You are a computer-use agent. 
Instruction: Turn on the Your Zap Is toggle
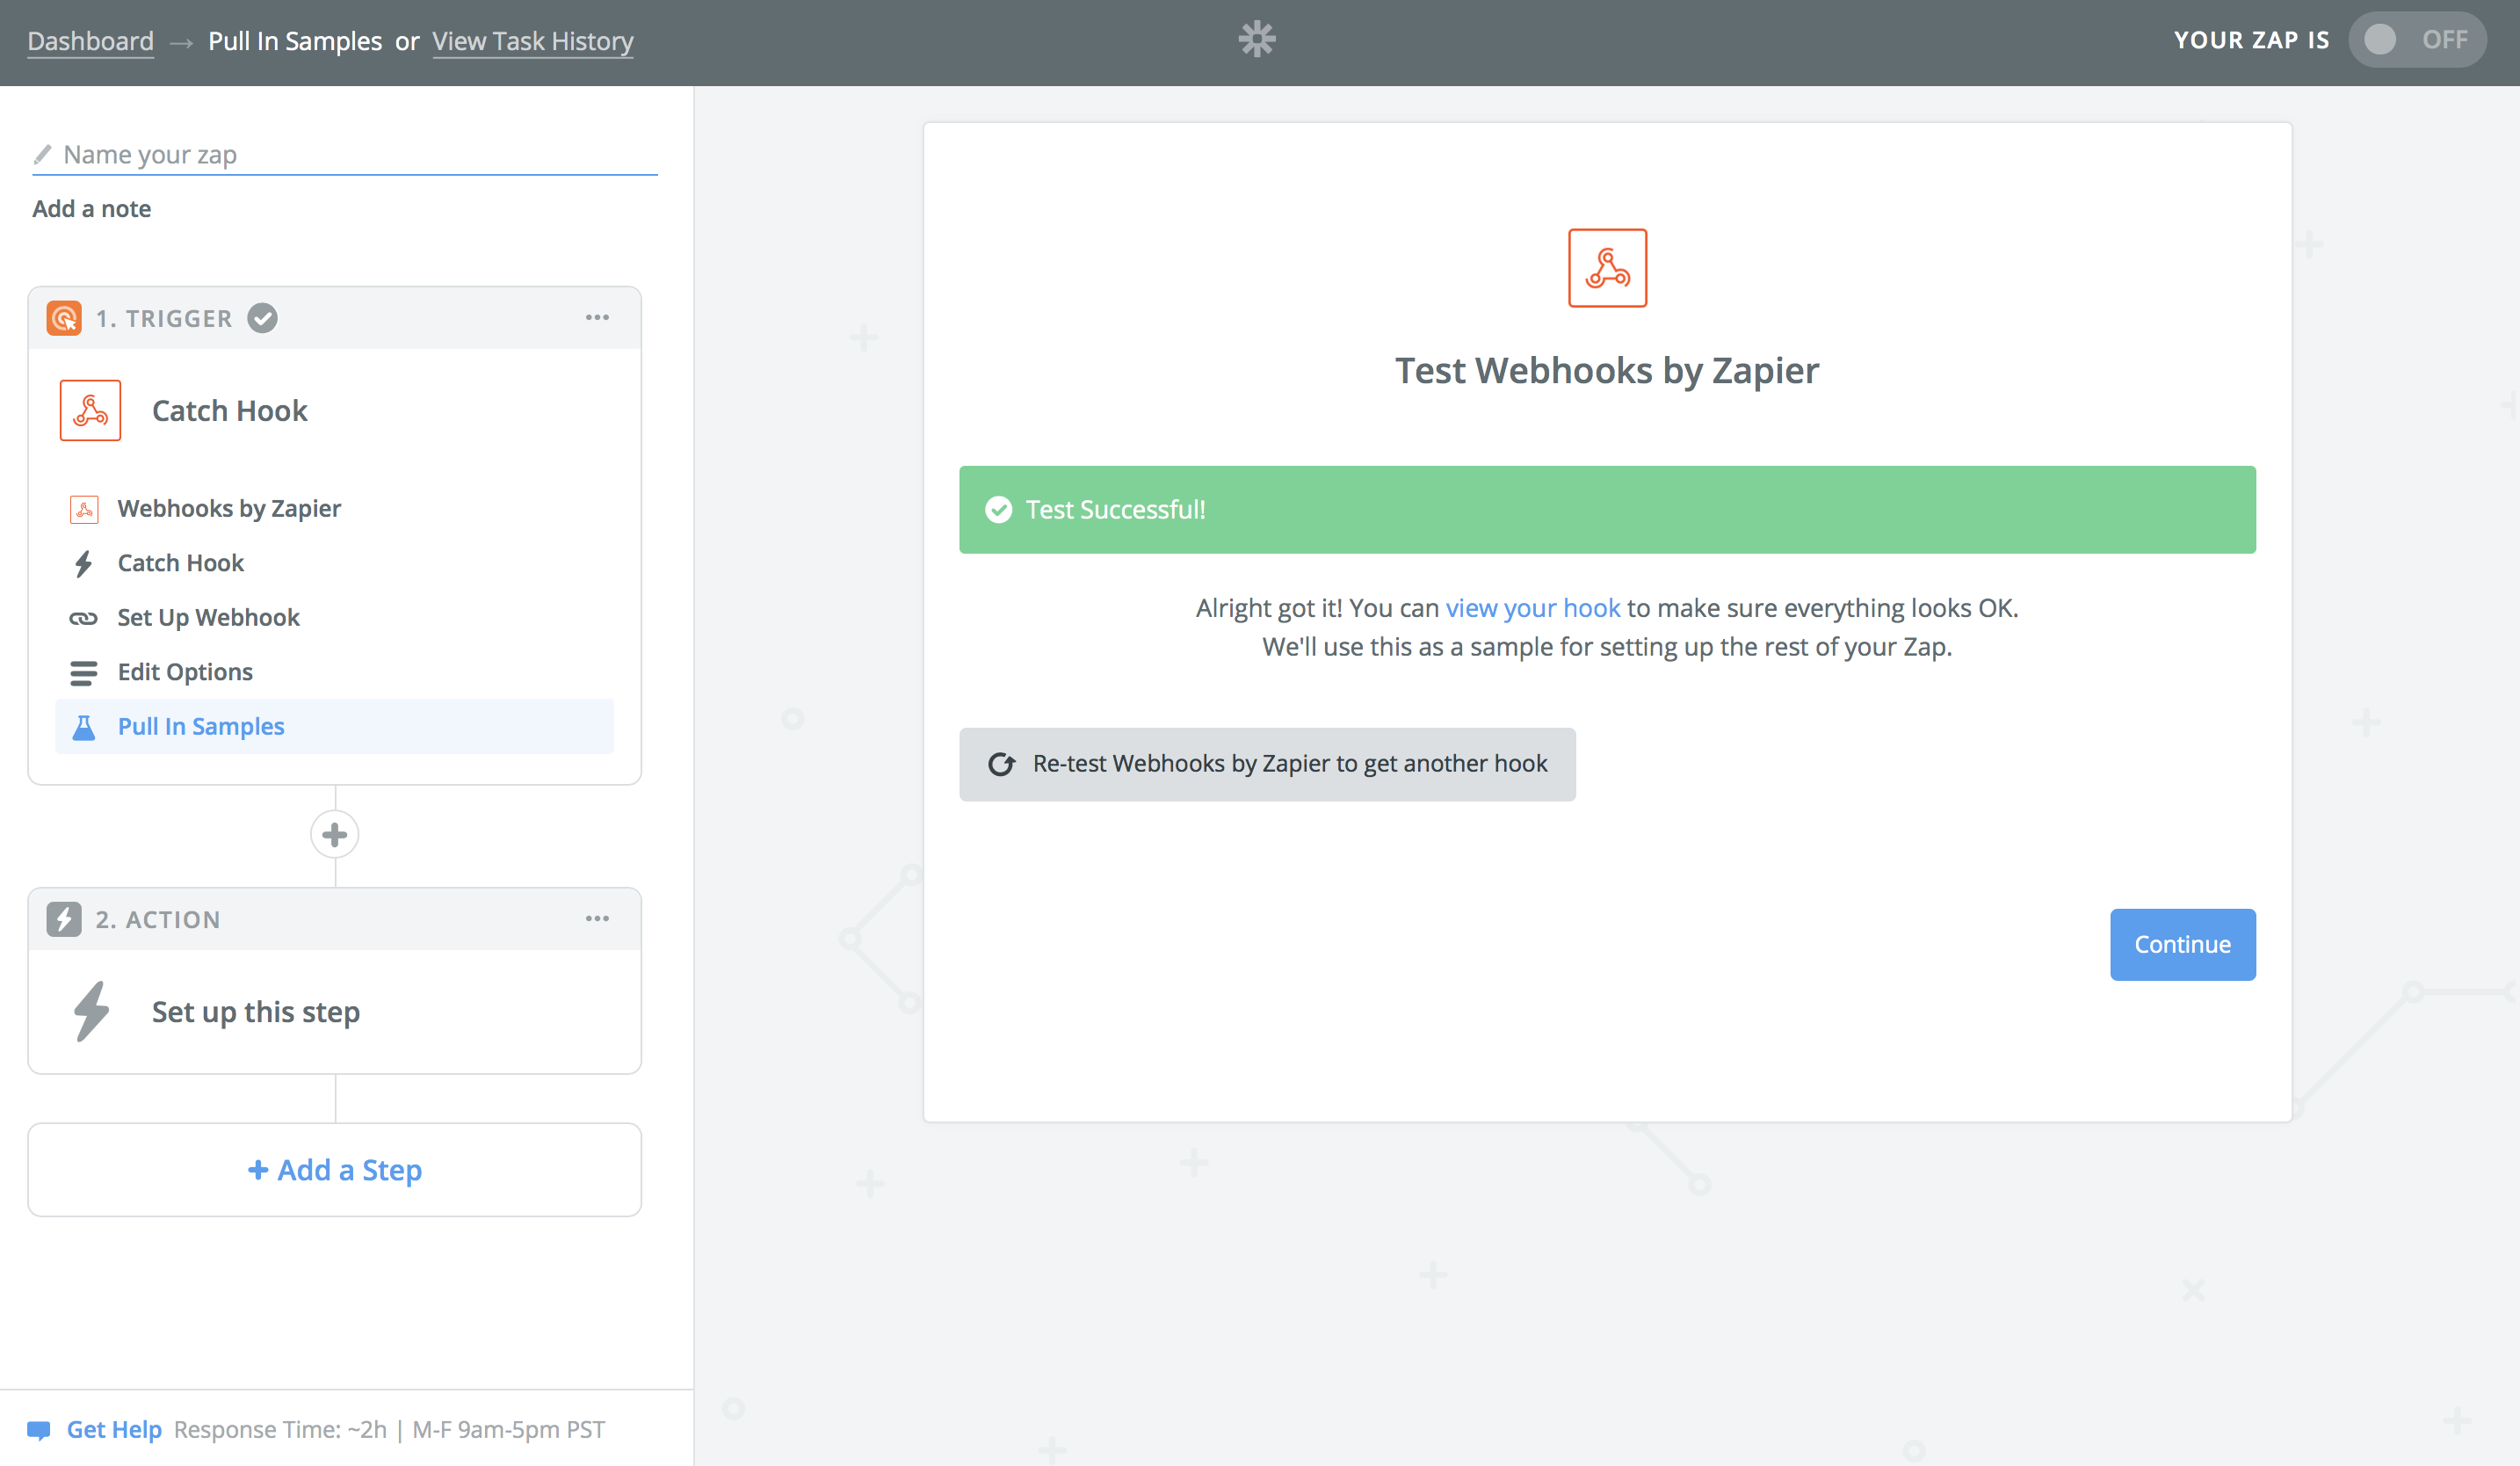2416,40
